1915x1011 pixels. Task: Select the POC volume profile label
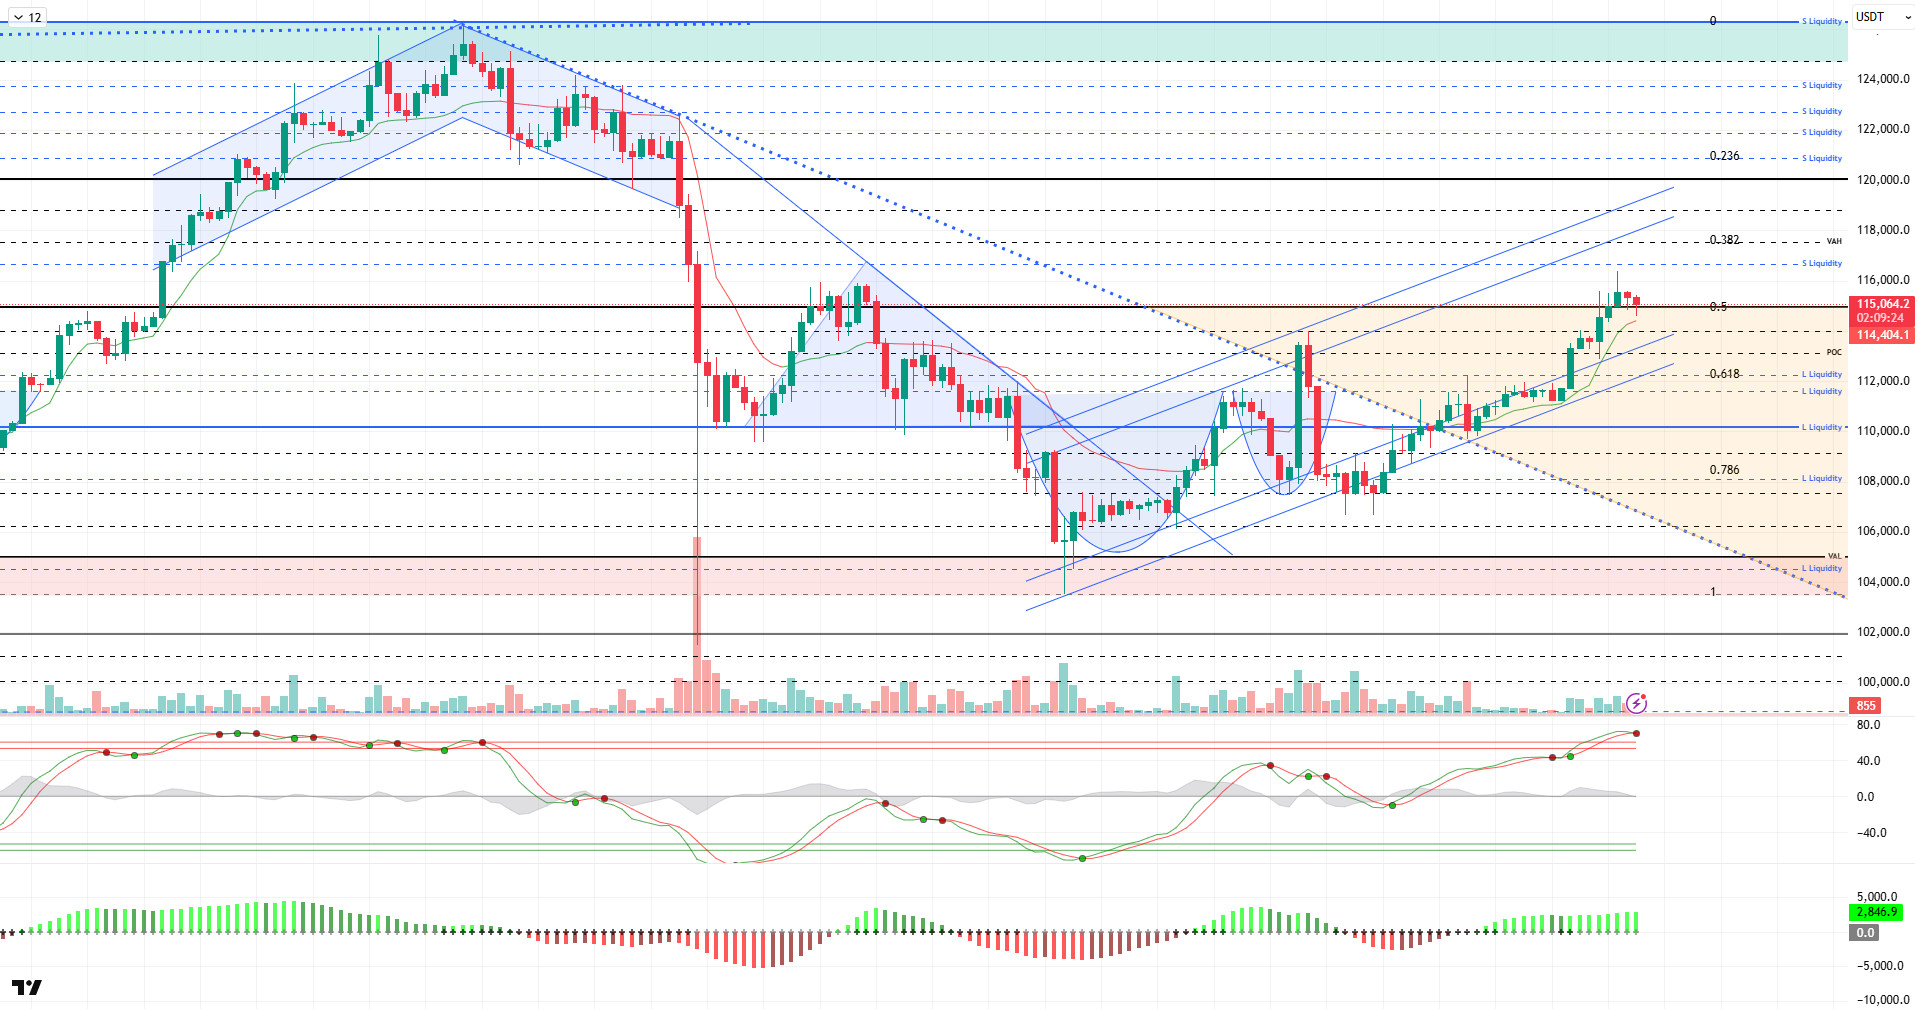tap(1833, 352)
